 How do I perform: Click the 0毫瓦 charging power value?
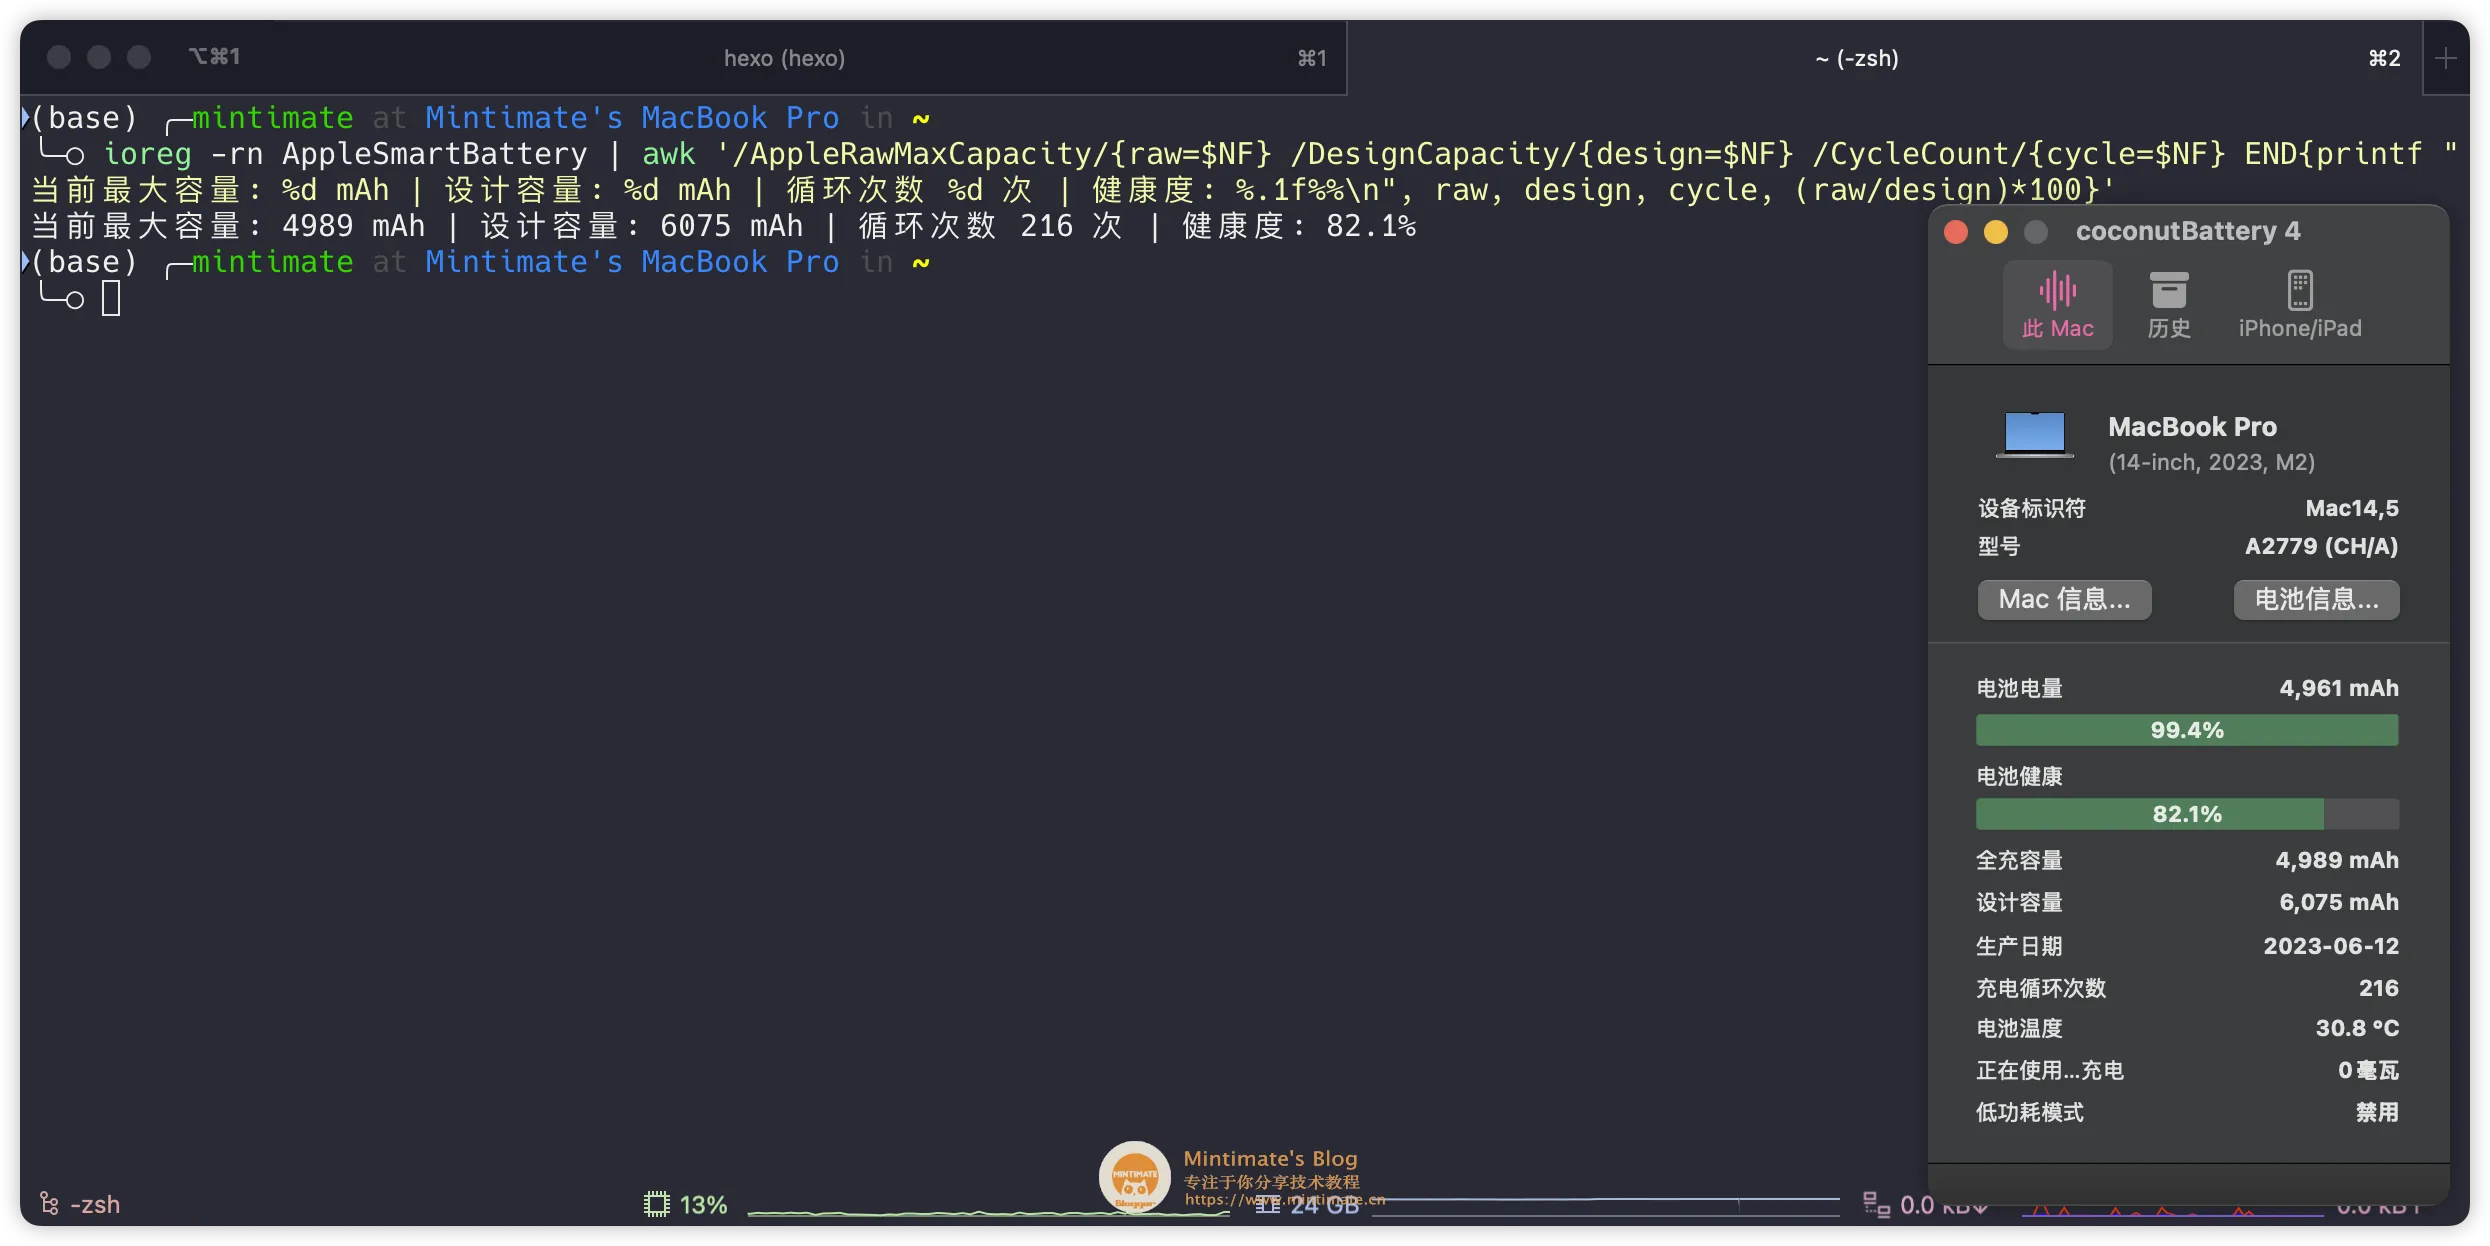point(2368,1070)
